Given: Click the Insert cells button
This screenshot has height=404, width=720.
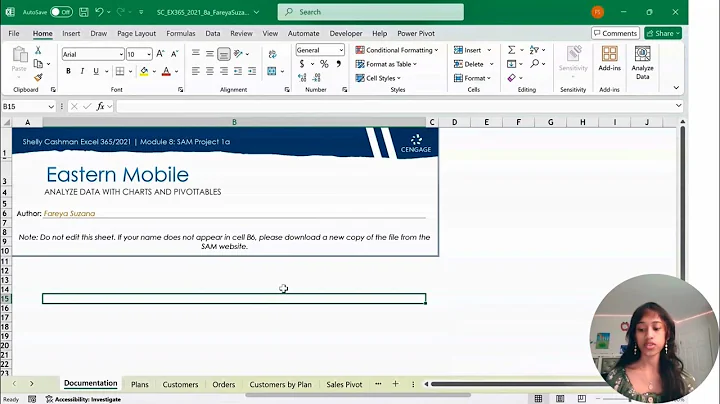Looking at the screenshot, I should click(x=472, y=50).
